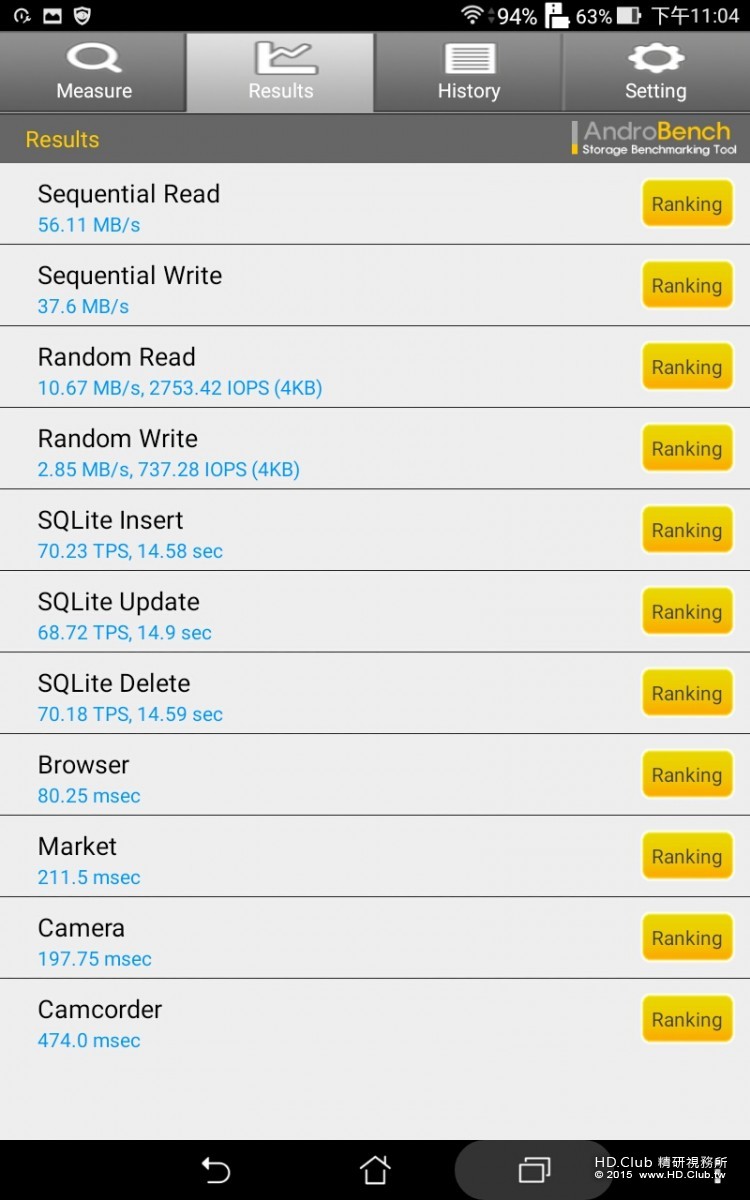Viewport: 750px width, 1200px height.
Task: Open Ranking for Sequential Read
Action: [x=686, y=204]
